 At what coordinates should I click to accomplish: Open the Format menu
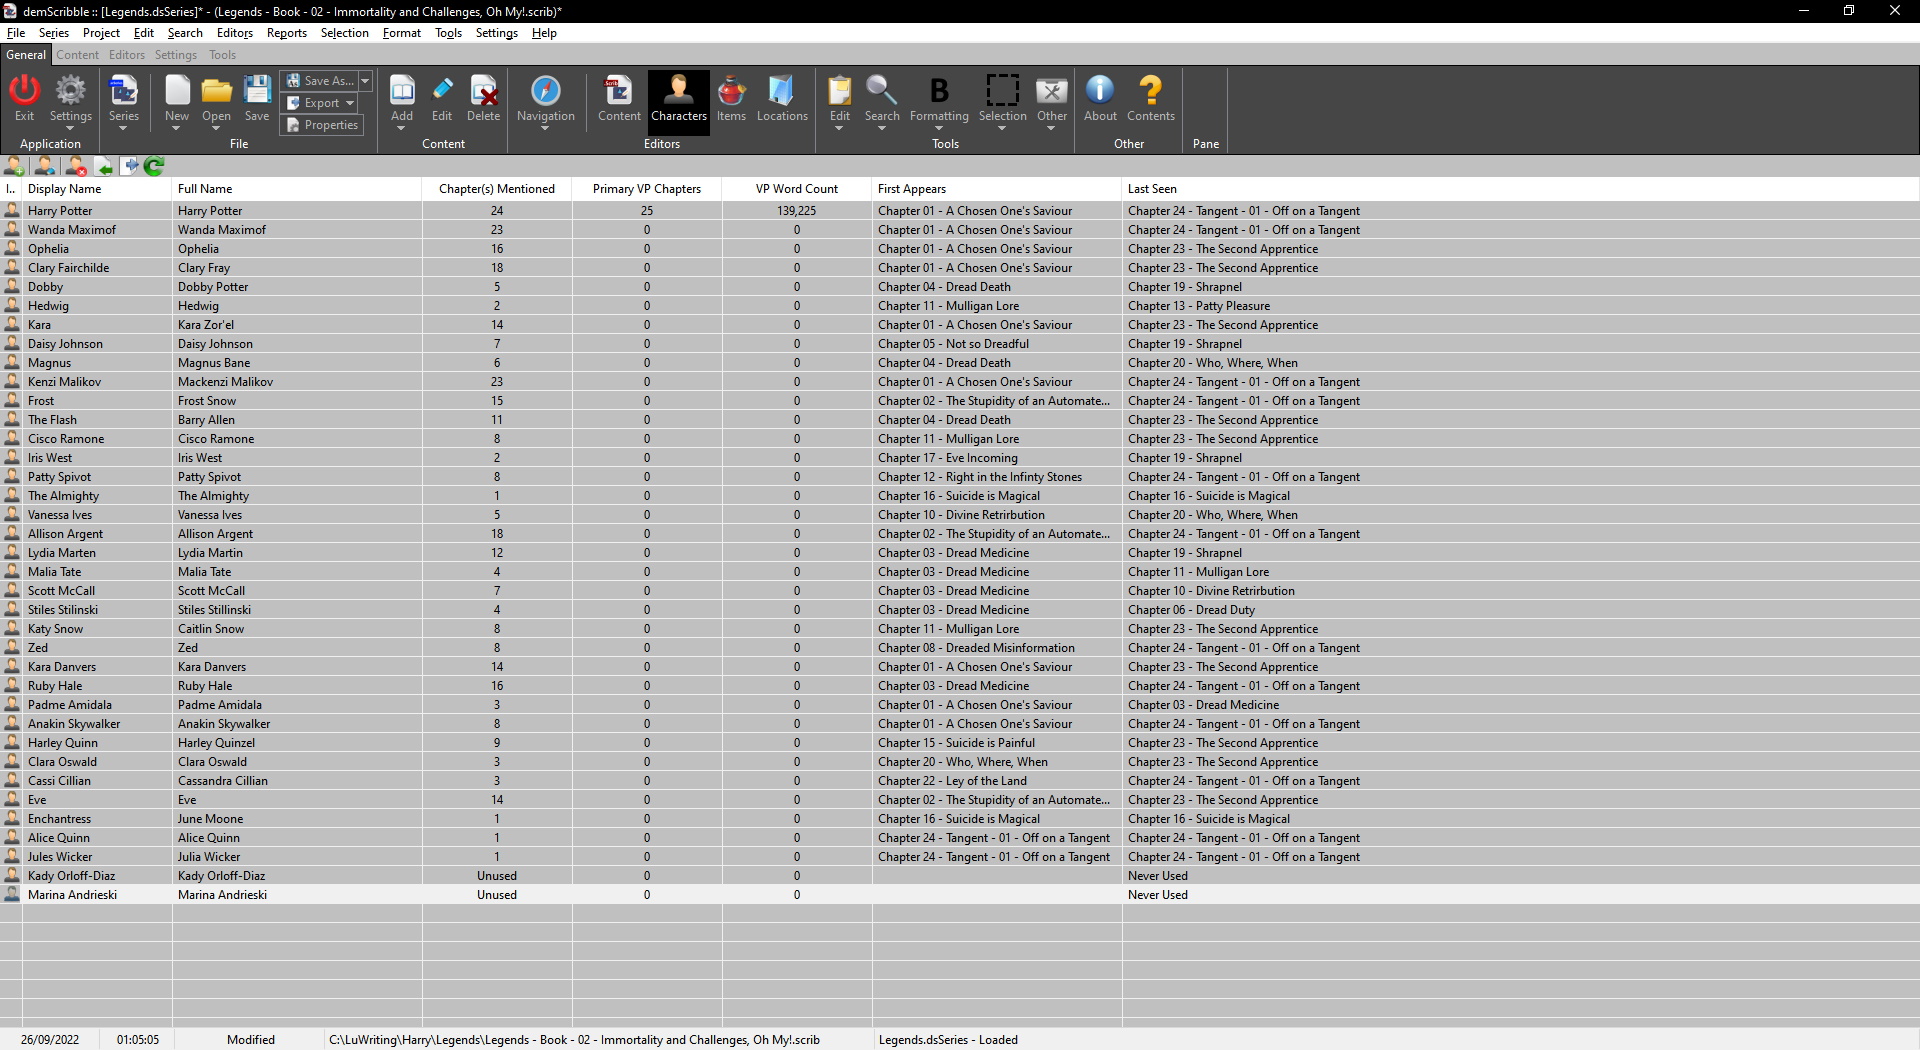[402, 33]
